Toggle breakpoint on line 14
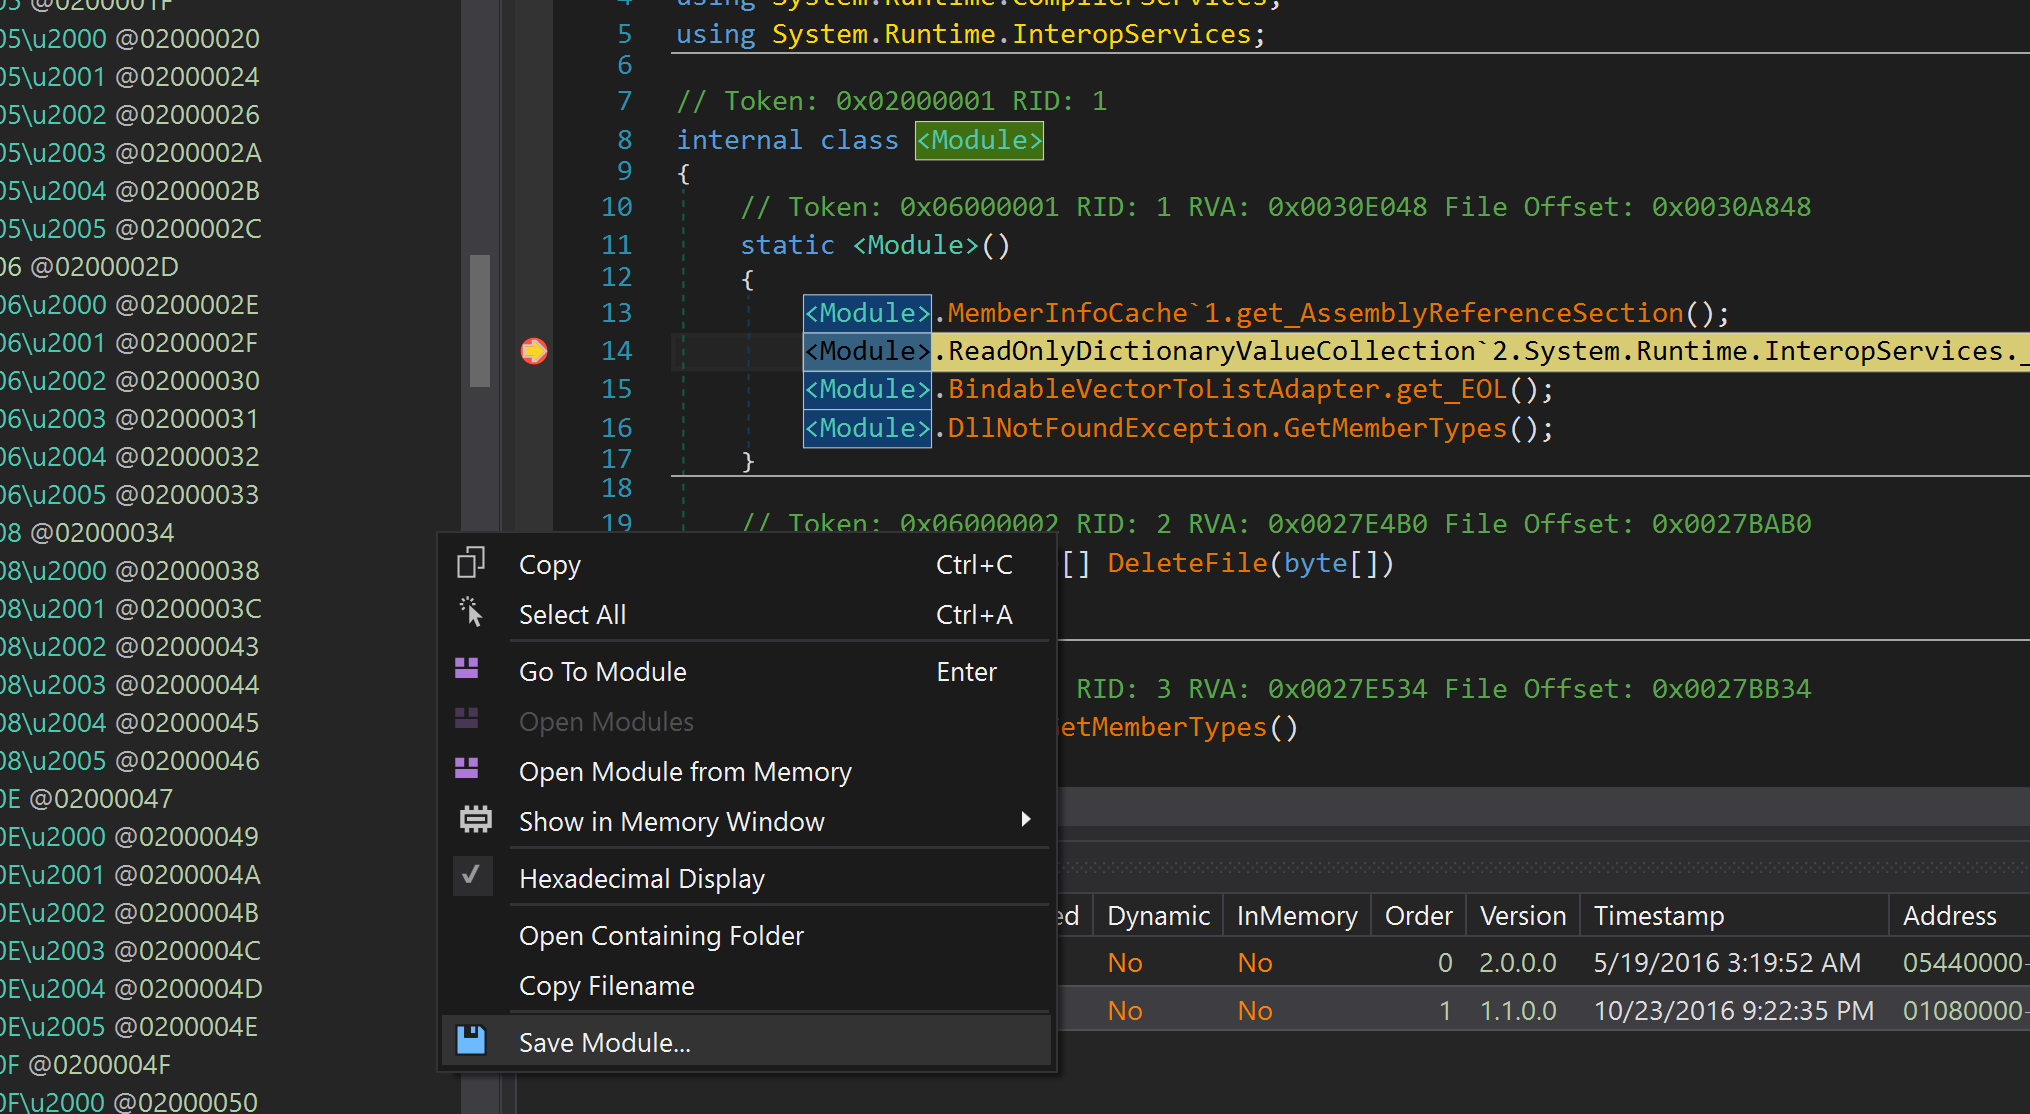Image resolution: width=2030 pixels, height=1114 pixels. 534,351
